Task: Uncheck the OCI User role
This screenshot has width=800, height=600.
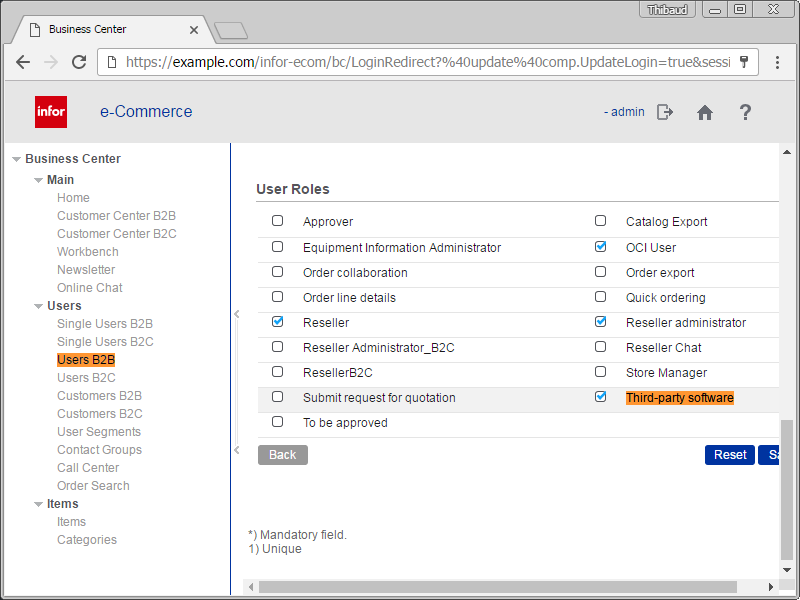Action: (601, 246)
